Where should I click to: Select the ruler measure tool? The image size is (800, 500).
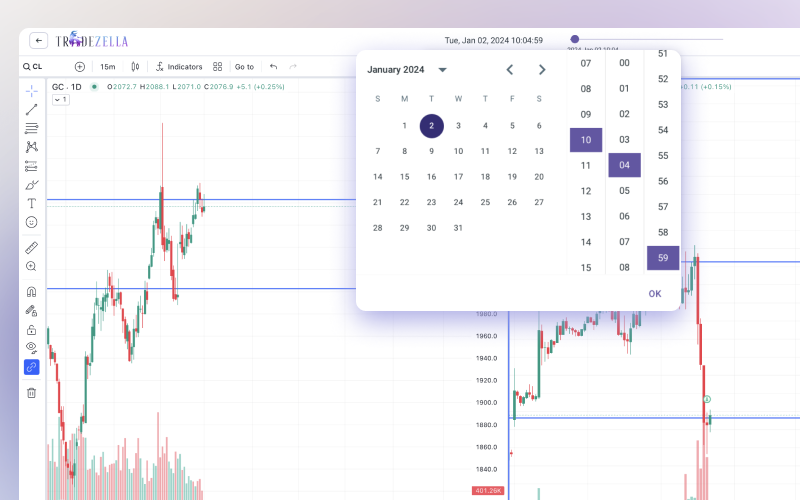coord(31,247)
